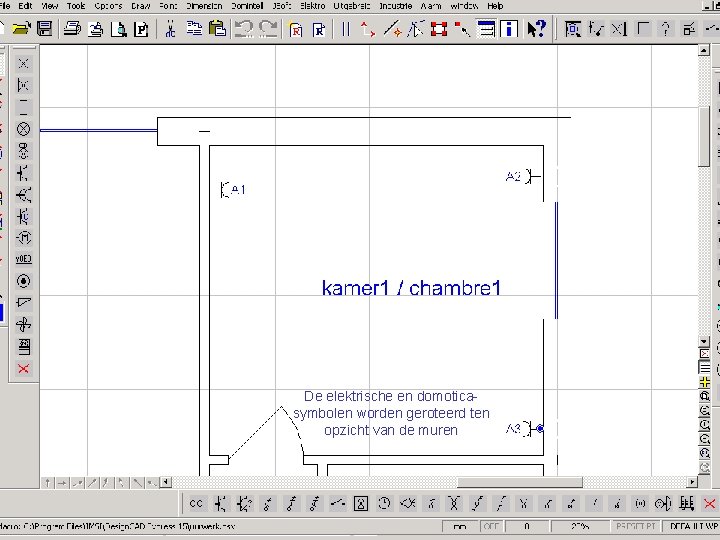Open the File menu
The width and height of the screenshot is (720, 540).
(x=5, y=6)
